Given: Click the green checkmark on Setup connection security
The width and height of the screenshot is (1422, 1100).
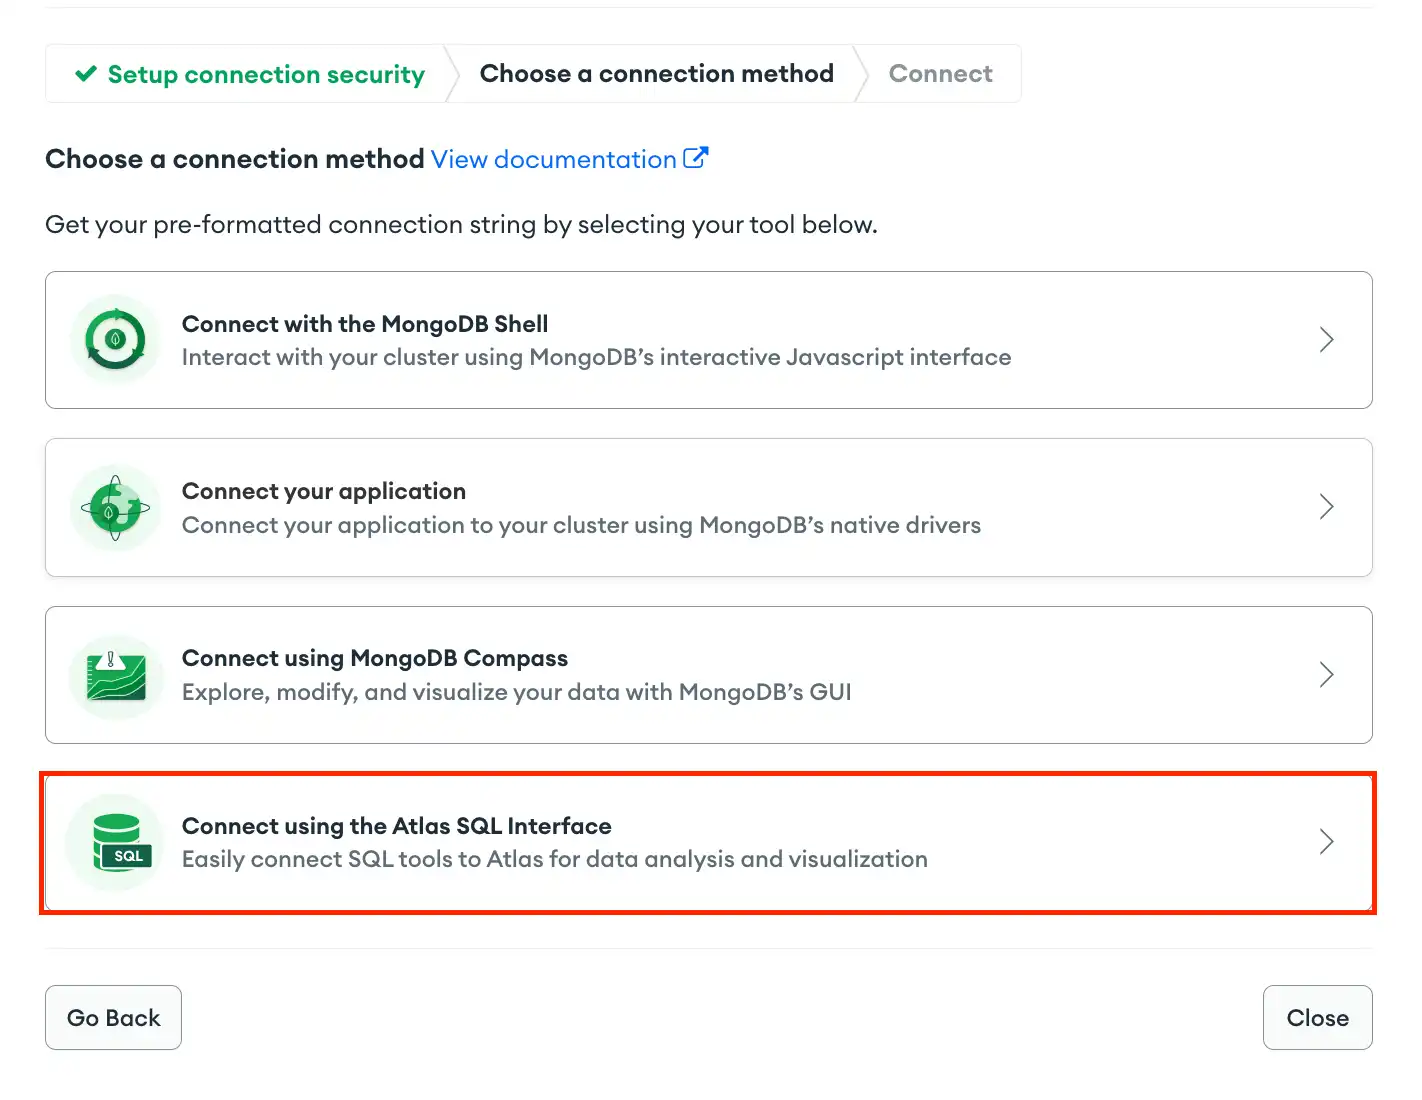Looking at the screenshot, I should click(85, 73).
